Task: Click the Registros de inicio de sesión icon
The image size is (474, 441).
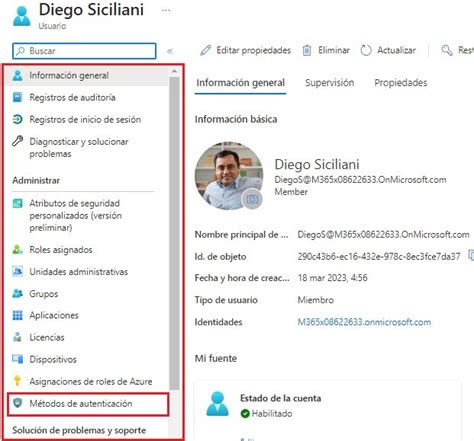Action: pos(17,119)
